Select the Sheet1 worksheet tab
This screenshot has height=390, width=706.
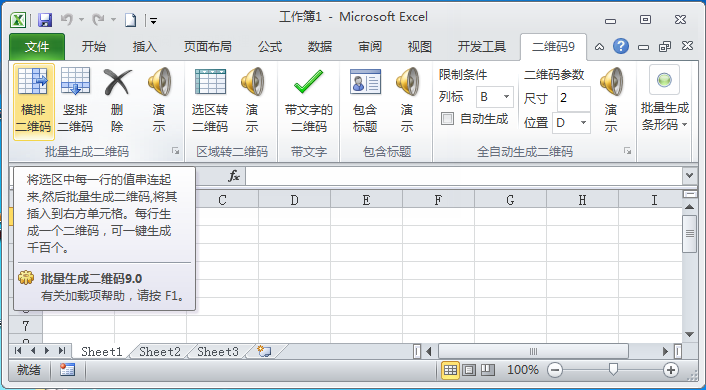(x=102, y=352)
